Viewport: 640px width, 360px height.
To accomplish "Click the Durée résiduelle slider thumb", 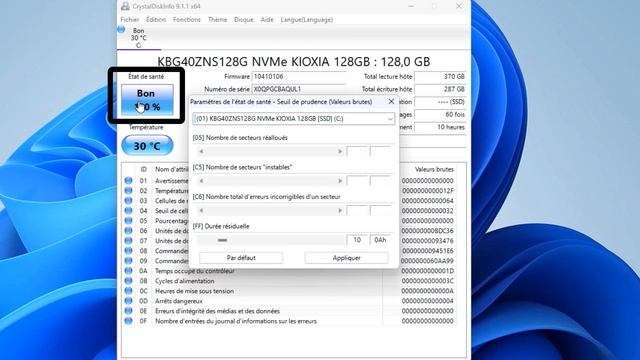I will pyautogui.click(x=222, y=240).
